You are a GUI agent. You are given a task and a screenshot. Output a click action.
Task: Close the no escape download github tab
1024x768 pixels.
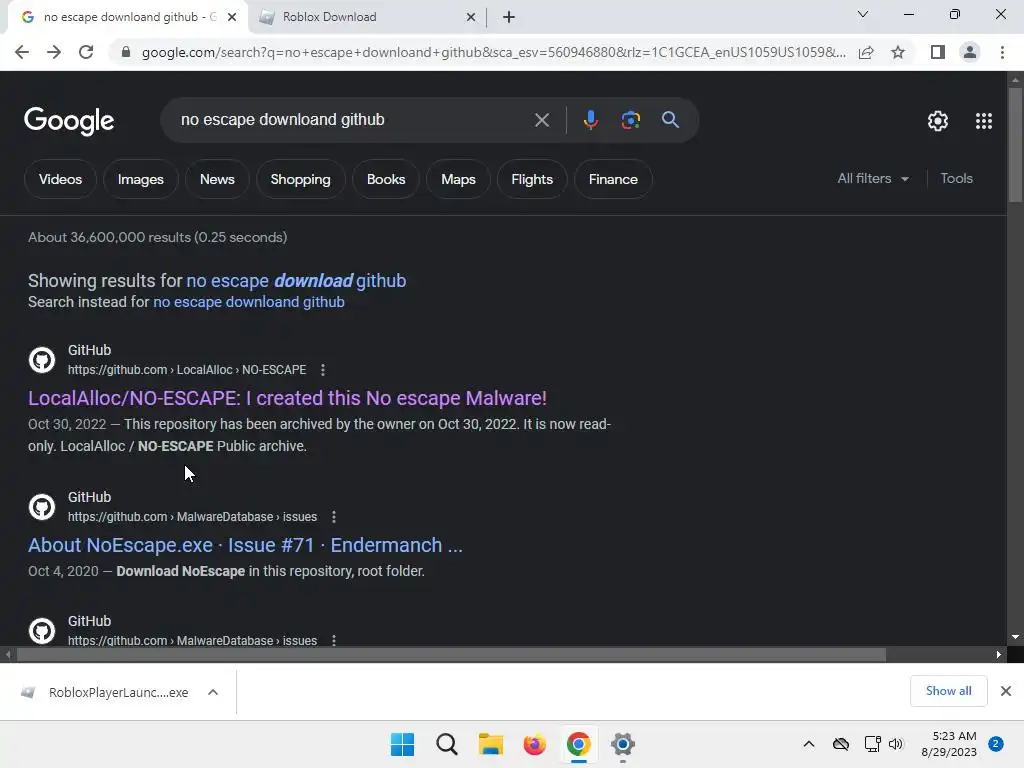tap(232, 18)
